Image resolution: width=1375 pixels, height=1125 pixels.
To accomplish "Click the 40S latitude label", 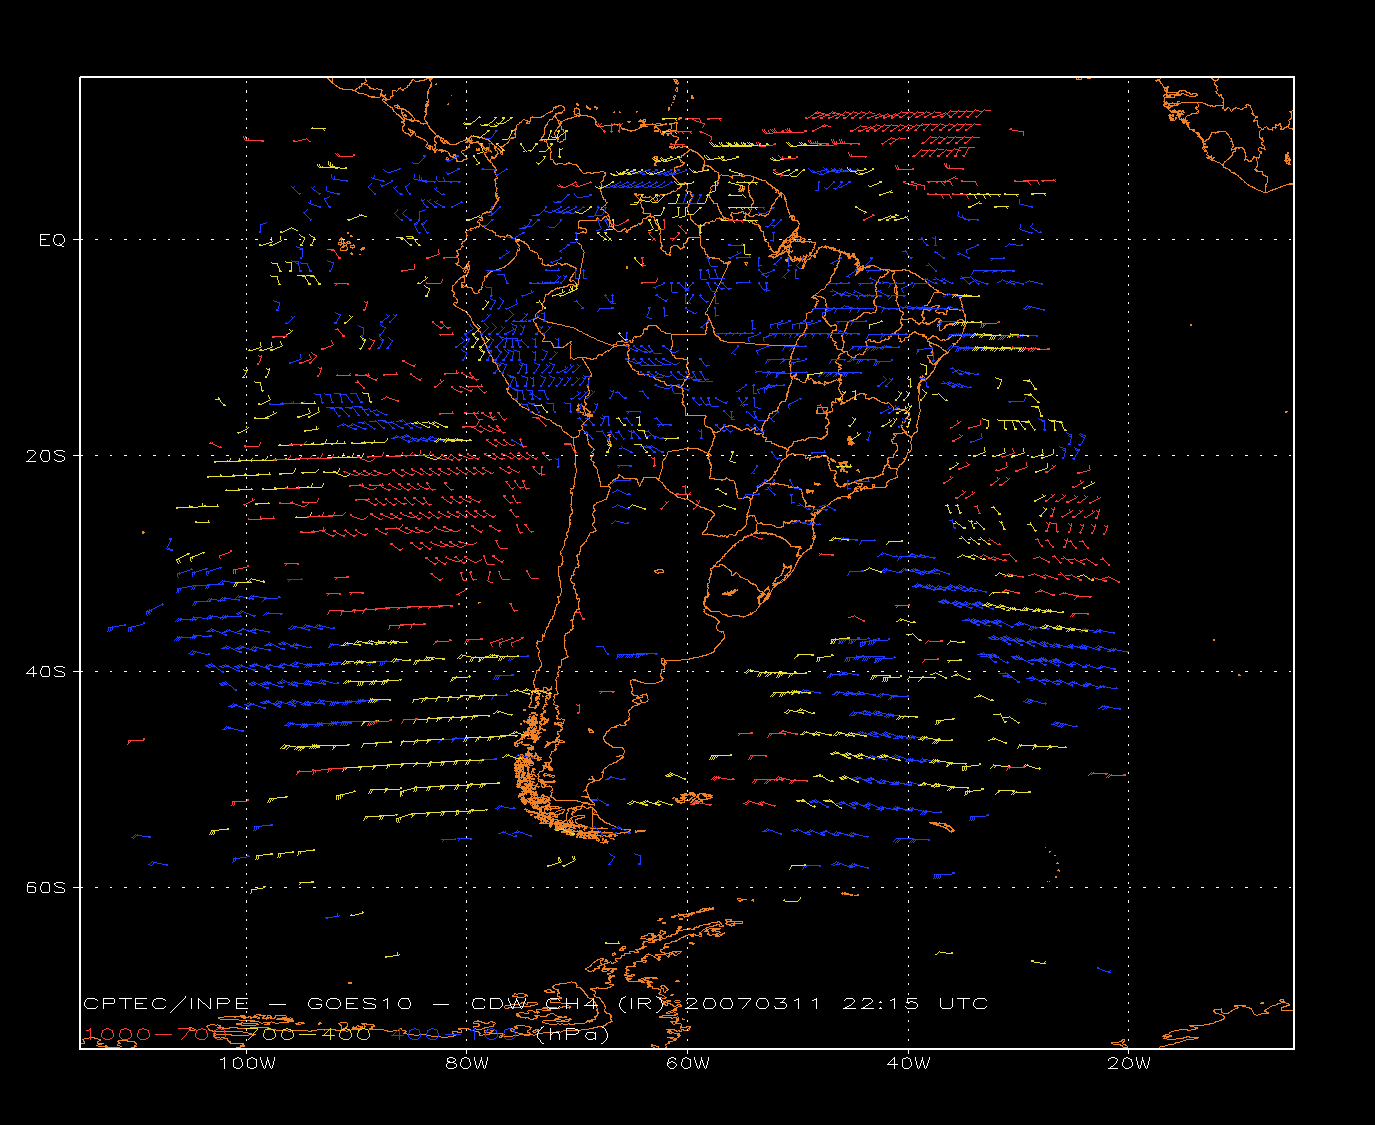I will (x=45, y=671).
